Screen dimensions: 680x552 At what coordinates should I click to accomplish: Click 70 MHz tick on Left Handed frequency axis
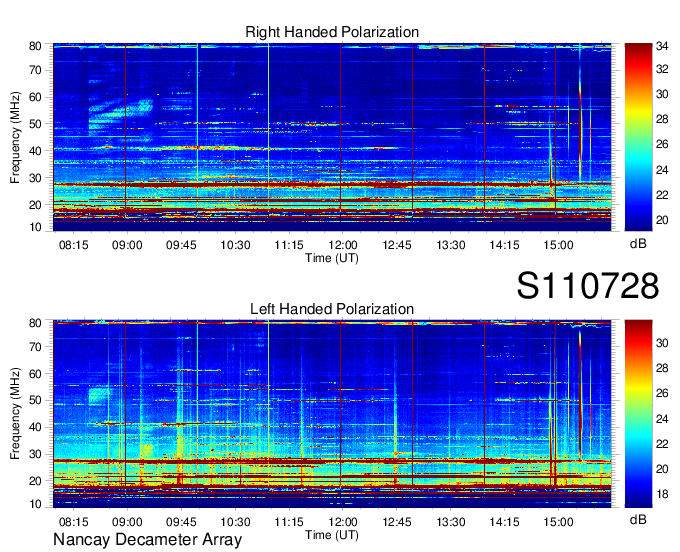point(35,346)
